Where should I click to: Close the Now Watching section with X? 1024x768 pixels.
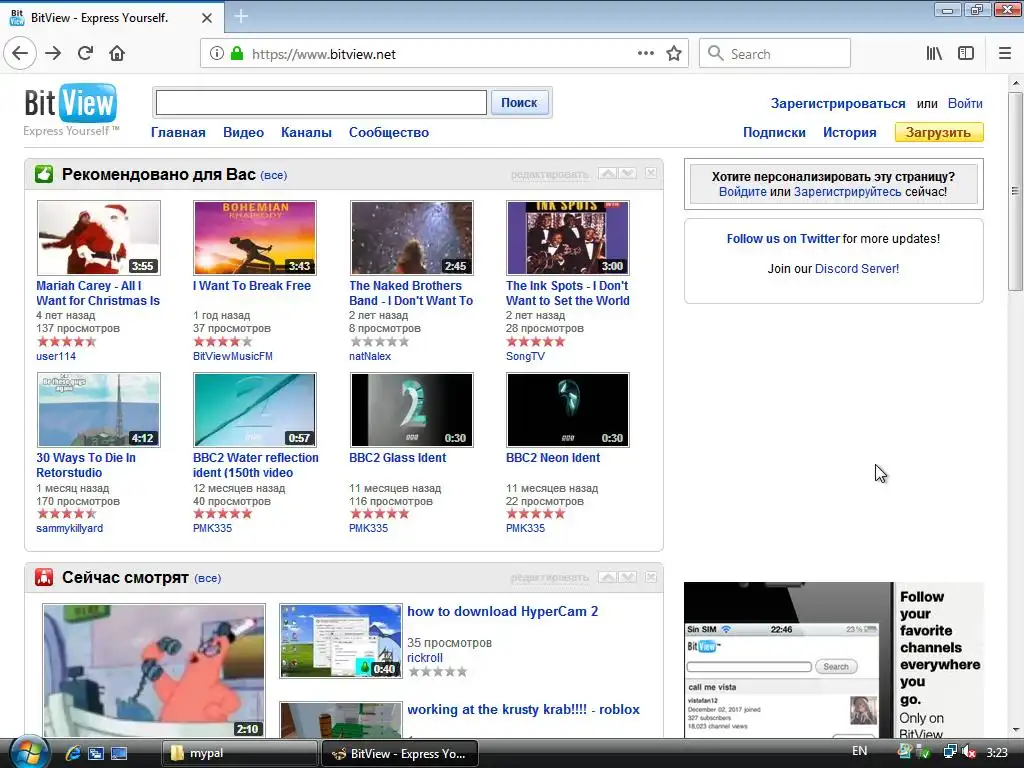coord(650,577)
